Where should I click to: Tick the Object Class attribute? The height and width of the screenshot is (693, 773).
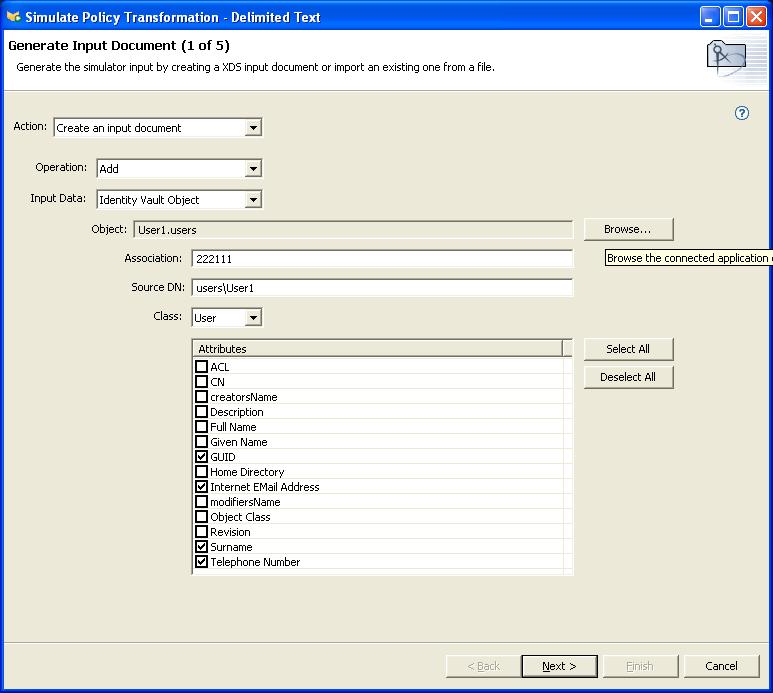(x=201, y=517)
